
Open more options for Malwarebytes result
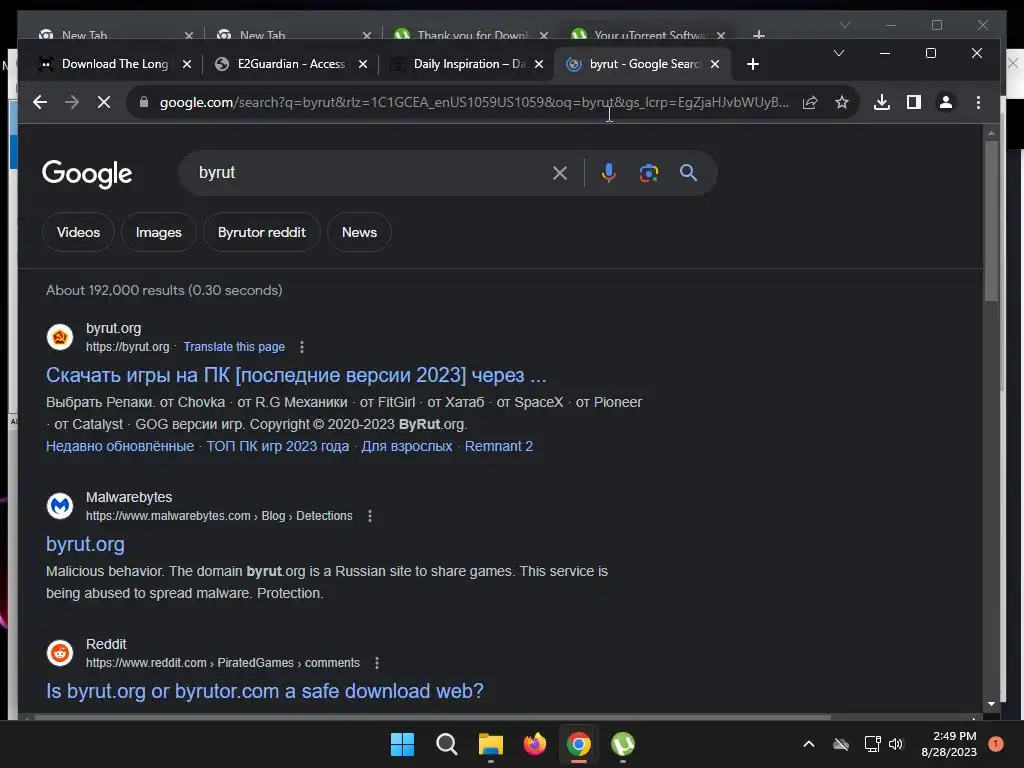click(370, 516)
